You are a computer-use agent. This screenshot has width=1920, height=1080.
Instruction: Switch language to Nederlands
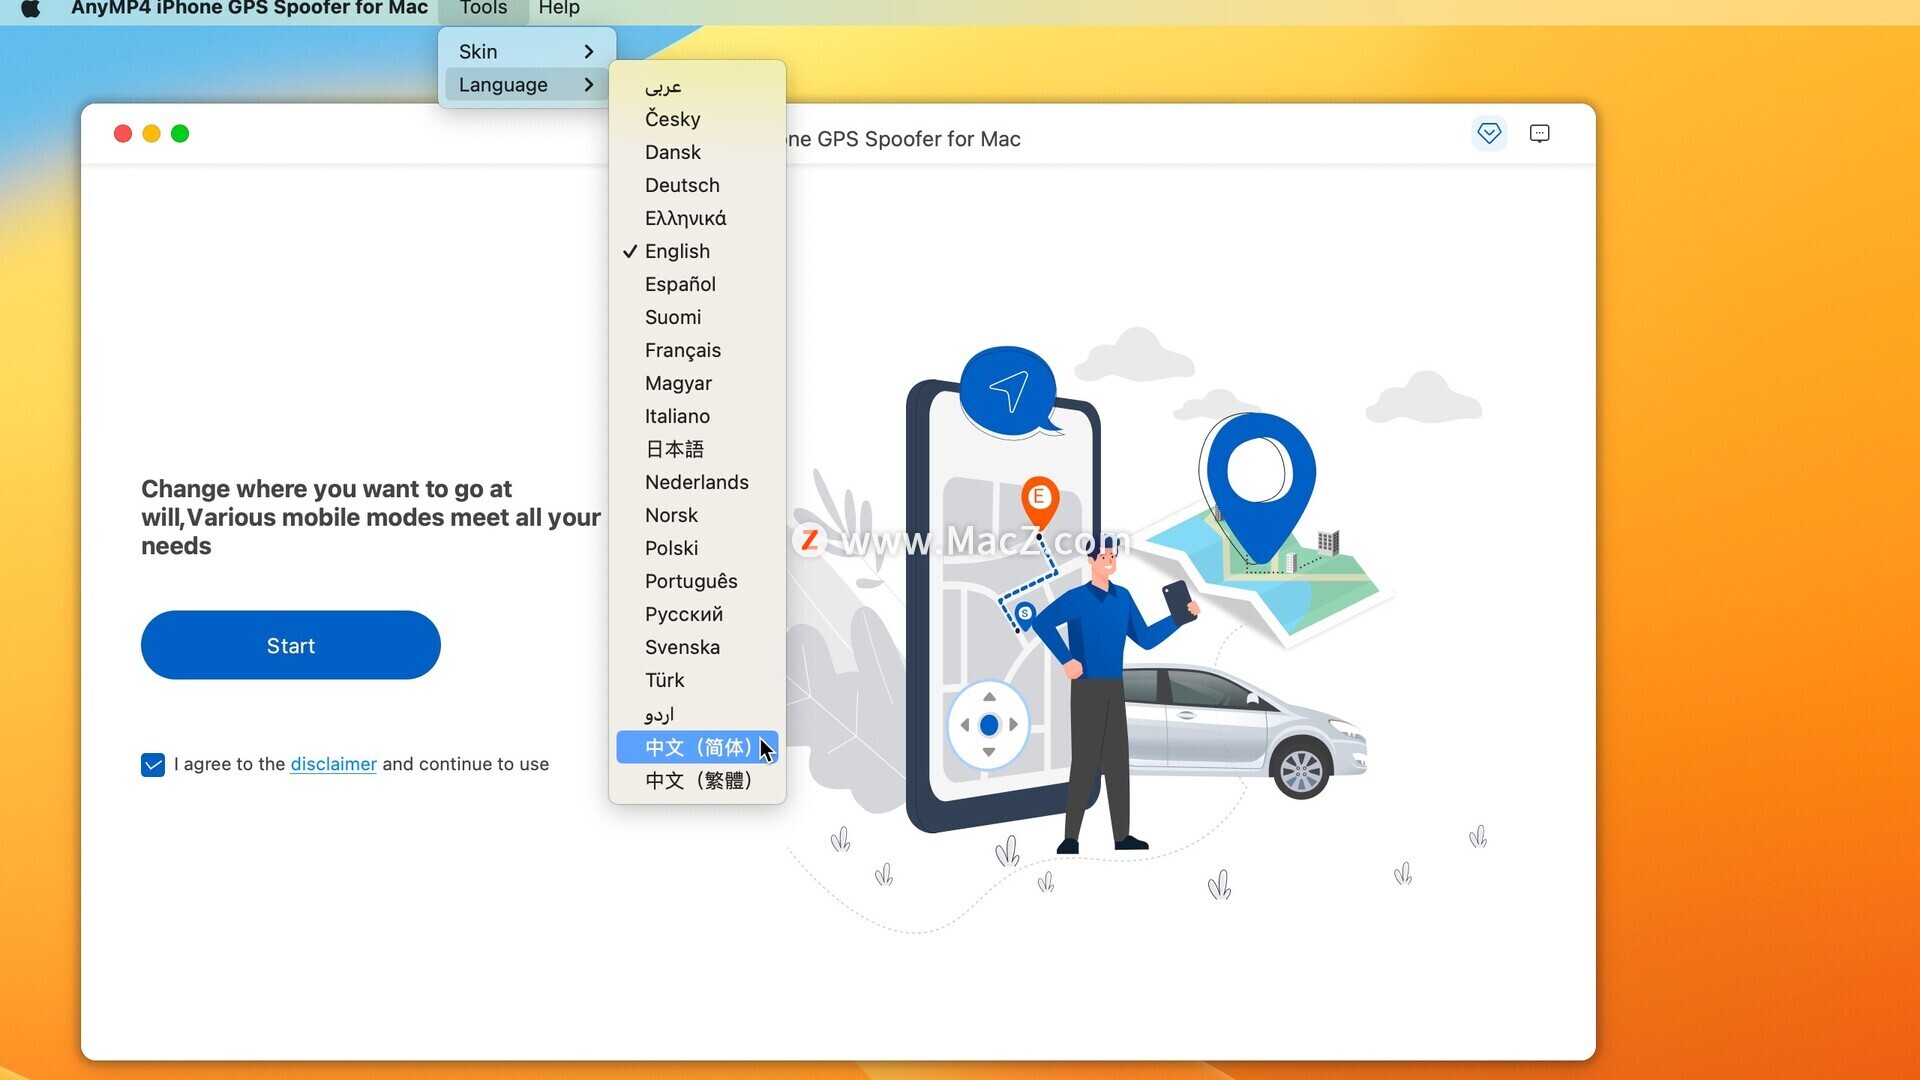click(x=697, y=482)
